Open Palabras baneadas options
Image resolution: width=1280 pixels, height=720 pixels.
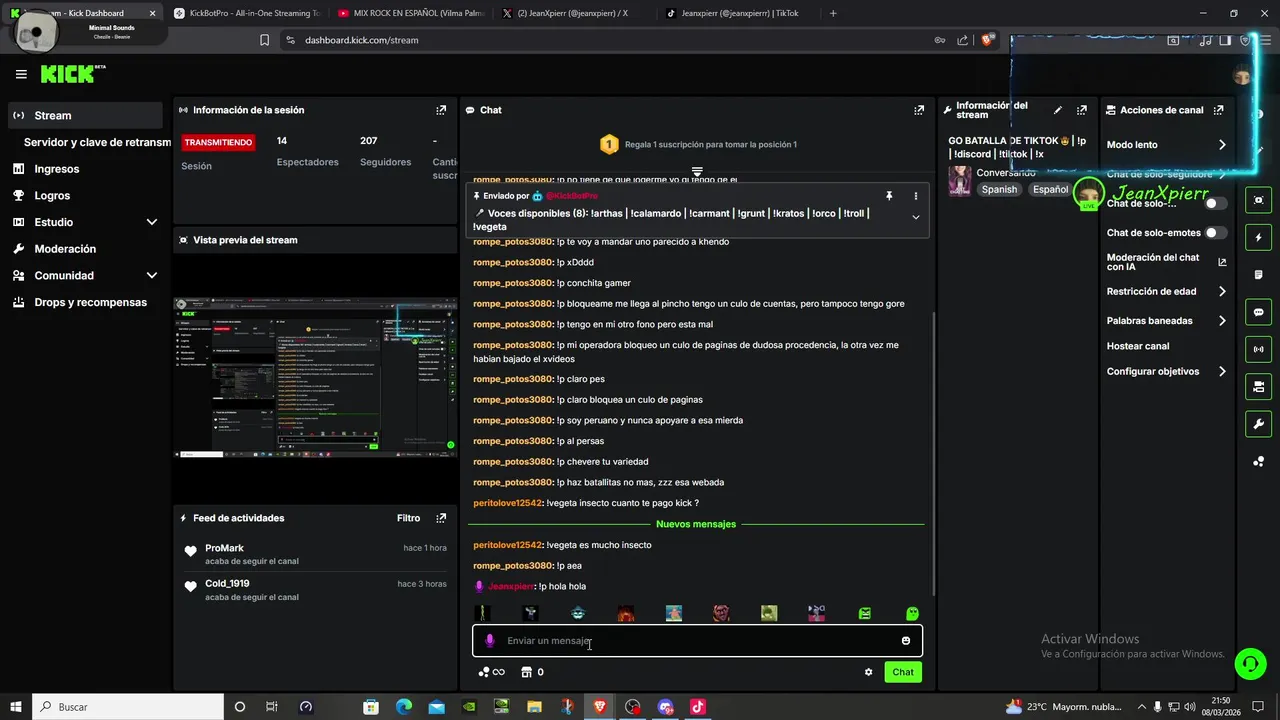click(x=1166, y=321)
